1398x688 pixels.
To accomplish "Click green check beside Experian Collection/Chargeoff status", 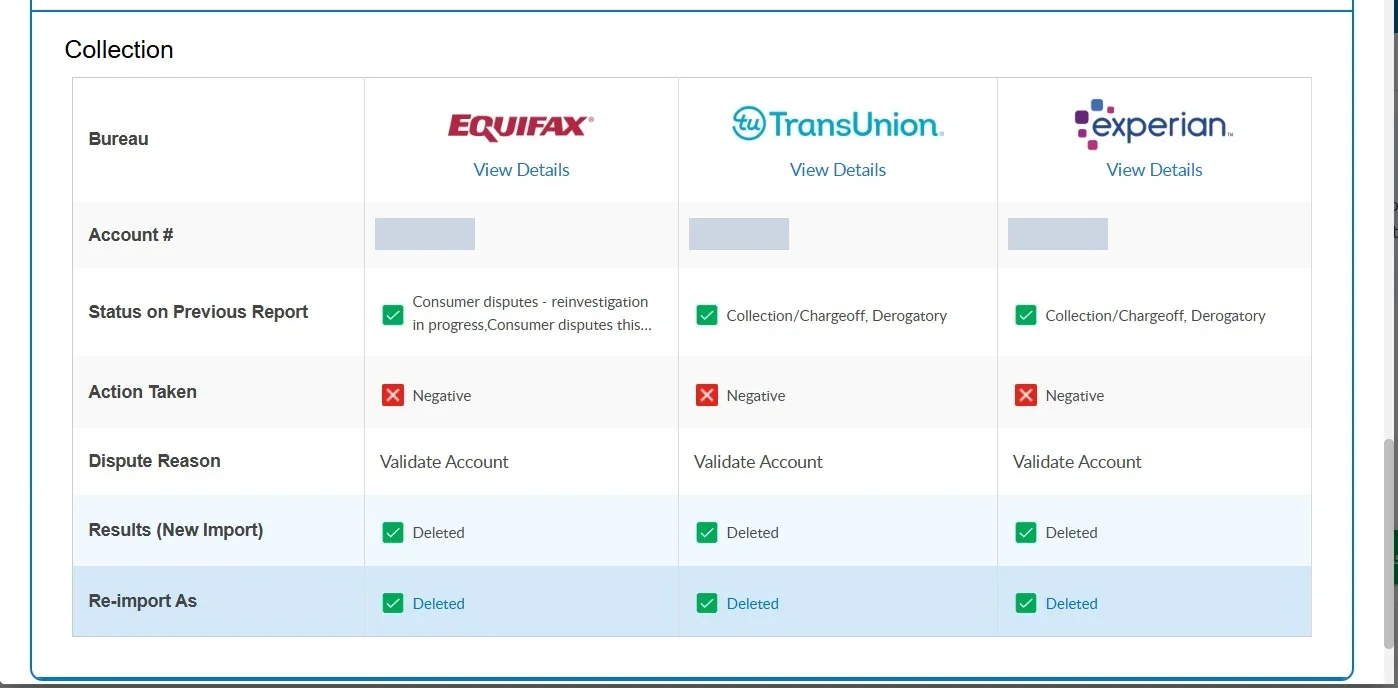I will (1026, 315).
